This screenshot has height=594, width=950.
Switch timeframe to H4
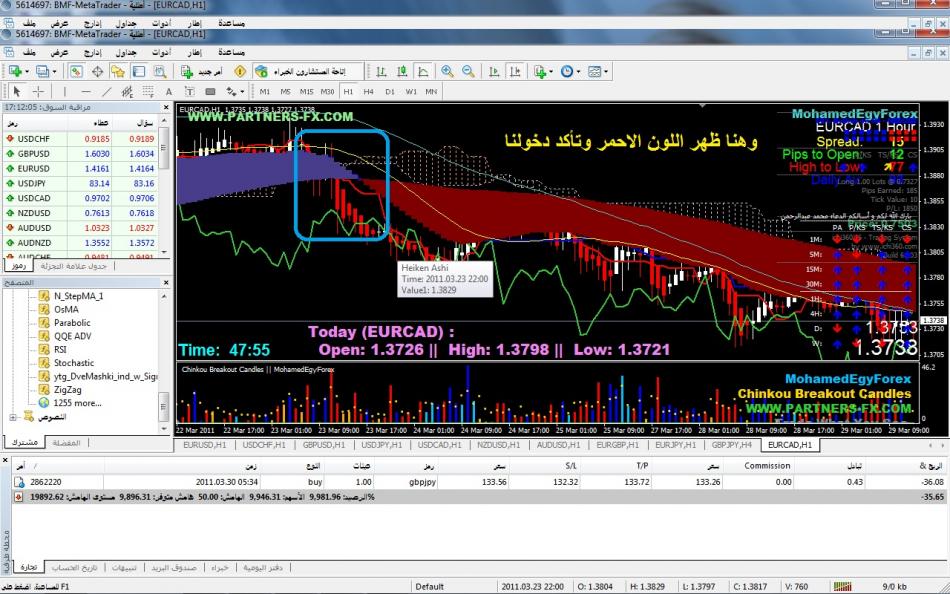point(368,92)
